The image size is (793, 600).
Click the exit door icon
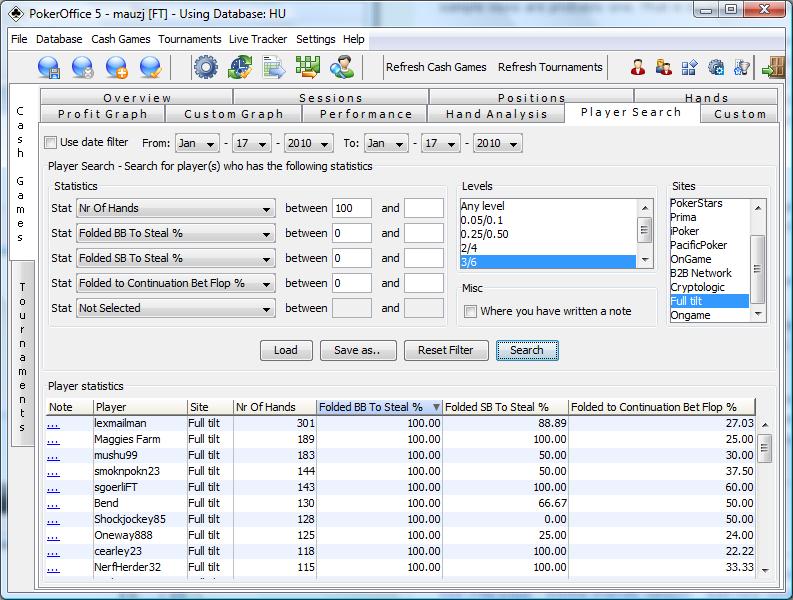772,67
